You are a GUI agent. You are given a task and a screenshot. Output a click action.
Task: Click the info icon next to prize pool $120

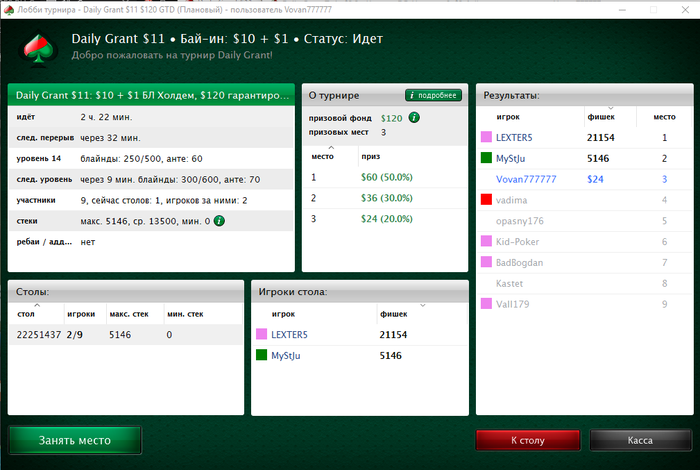pyautogui.click(x=414, y=117)
